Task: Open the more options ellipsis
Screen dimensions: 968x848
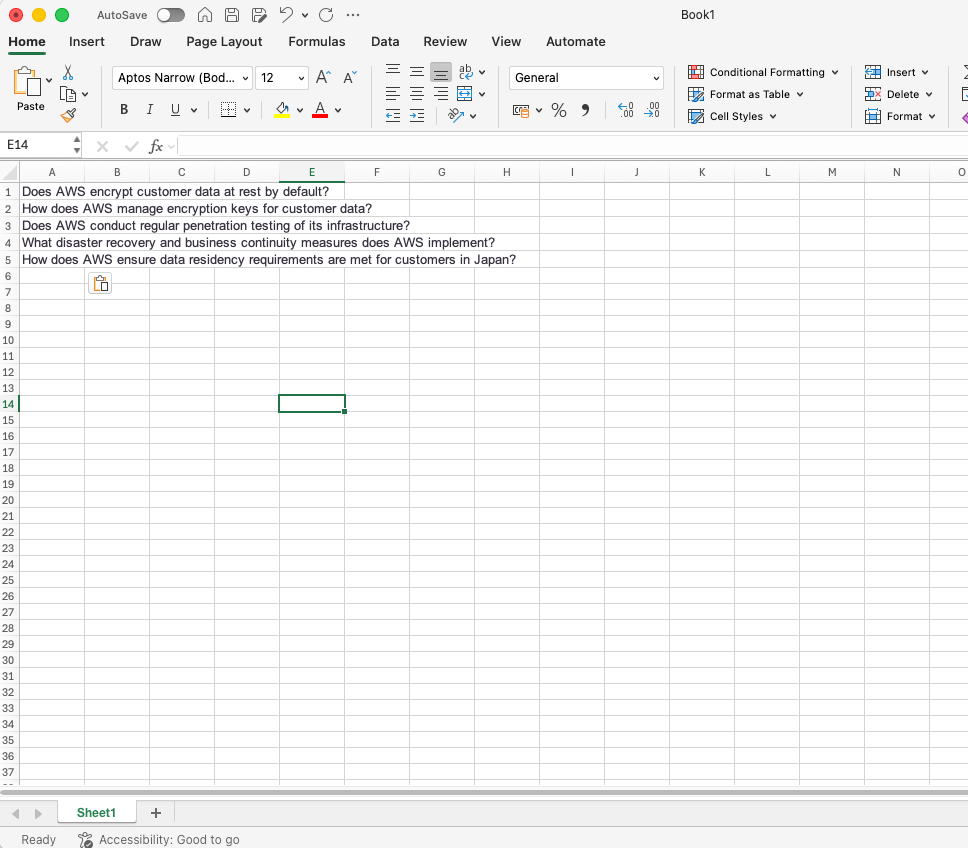Action: (x=353, y=15)
